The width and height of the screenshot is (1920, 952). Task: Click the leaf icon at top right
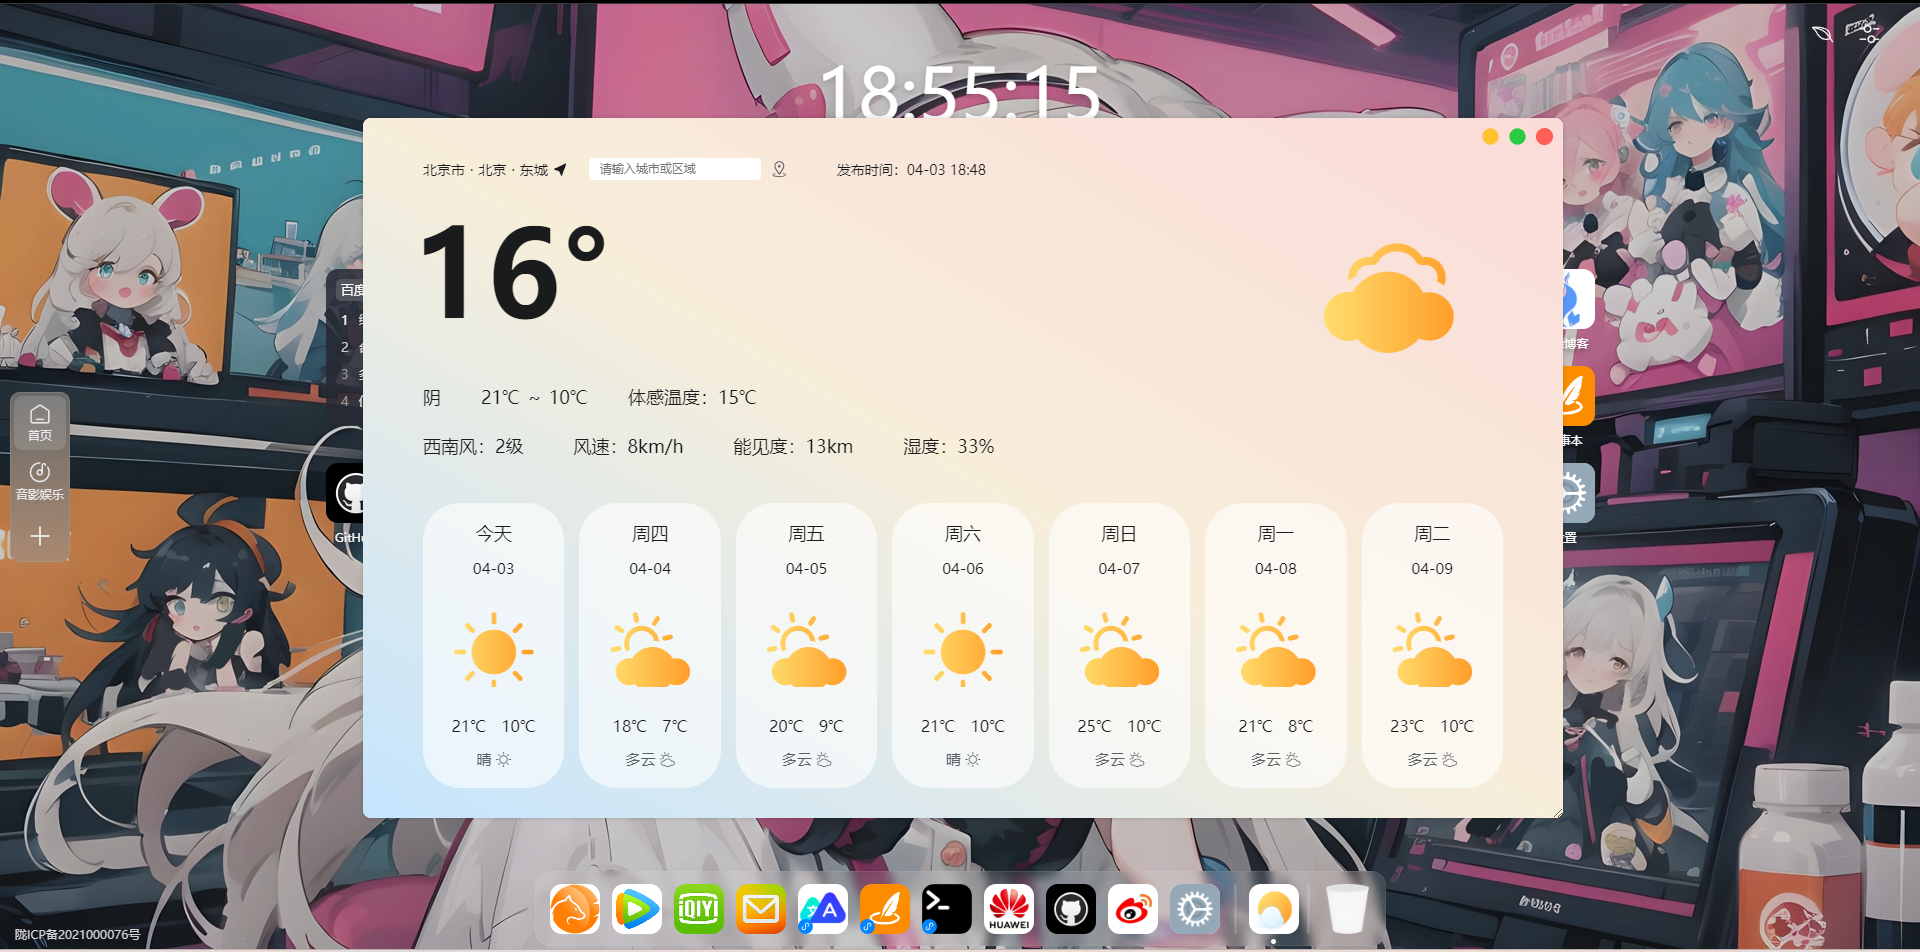[x=1822, y=33]
